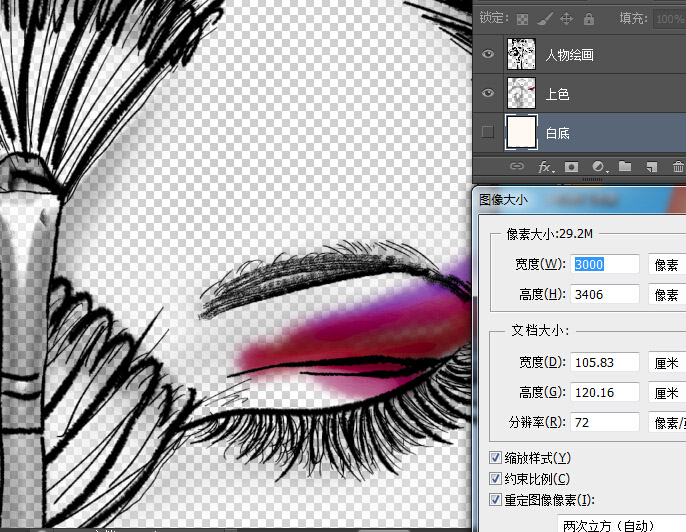The image size is (686, 532).
Task: Toggle 缩放样式 checkbox
Action: point(495,458)
